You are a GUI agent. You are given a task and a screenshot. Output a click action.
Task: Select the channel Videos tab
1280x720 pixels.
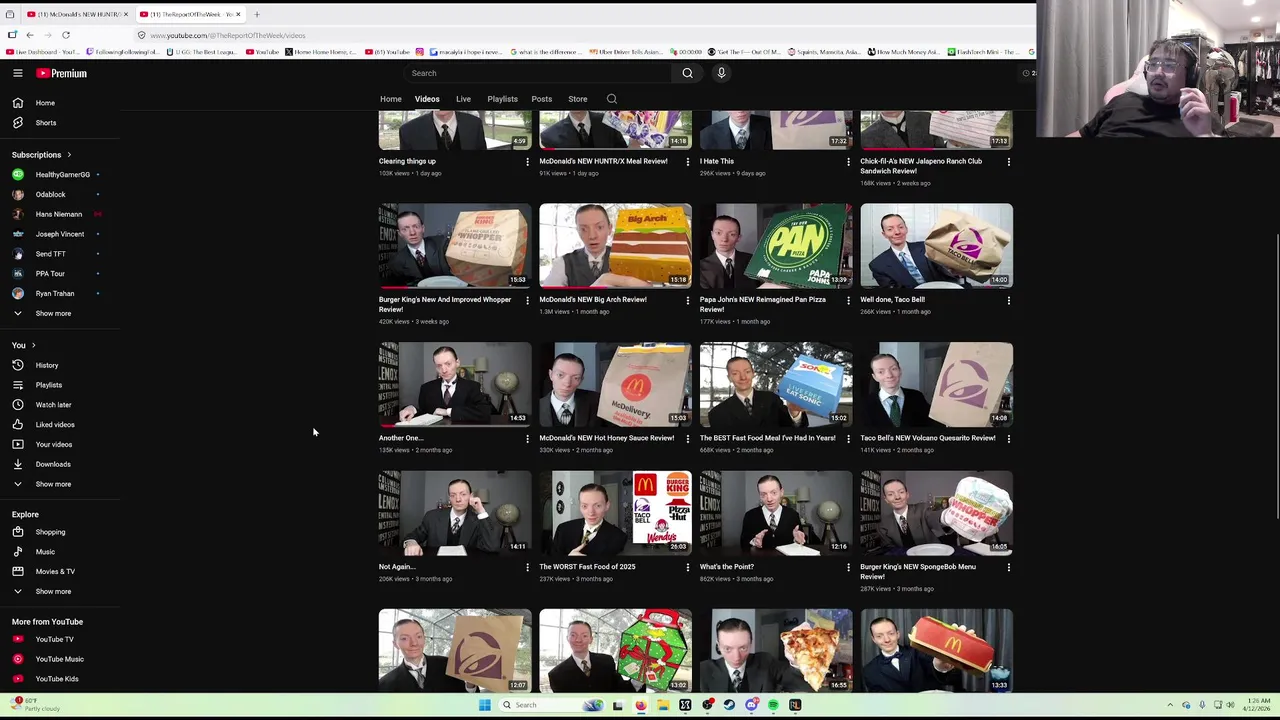(x=427, y=99)
